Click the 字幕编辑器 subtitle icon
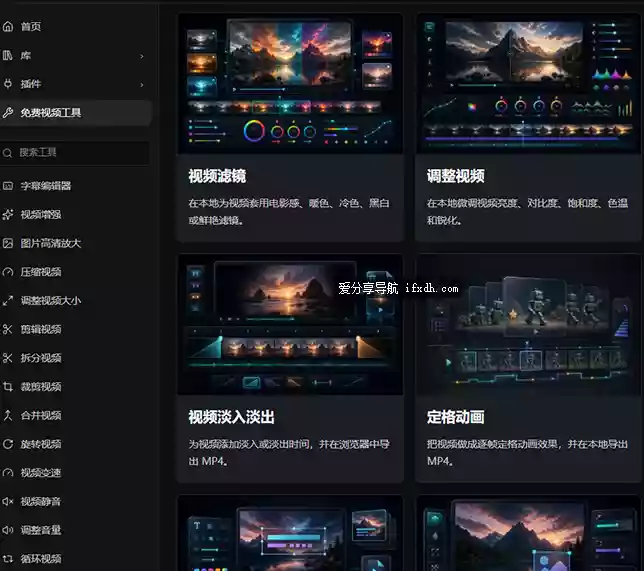Screen dimensions: 644x571 8,186
